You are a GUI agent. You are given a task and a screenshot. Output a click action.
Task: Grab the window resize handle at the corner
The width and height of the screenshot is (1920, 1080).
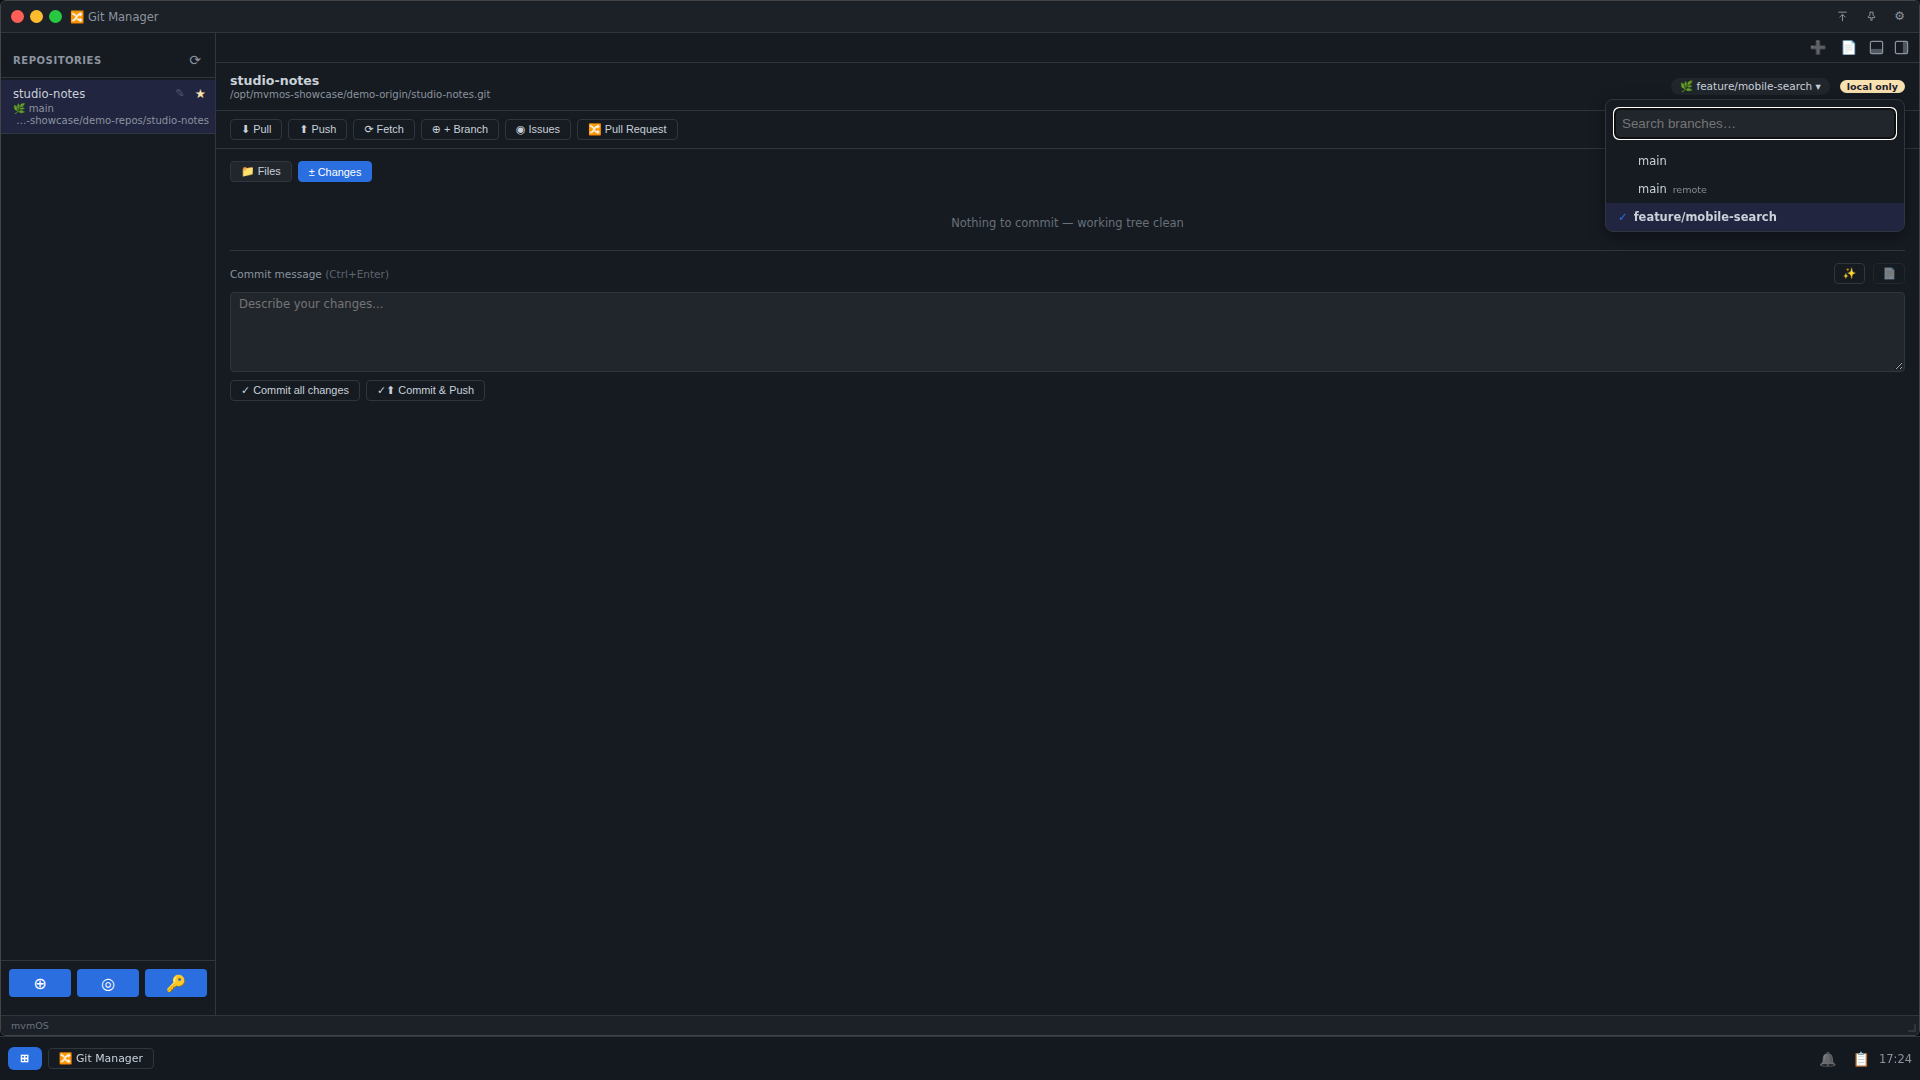click(1911, 1028)
